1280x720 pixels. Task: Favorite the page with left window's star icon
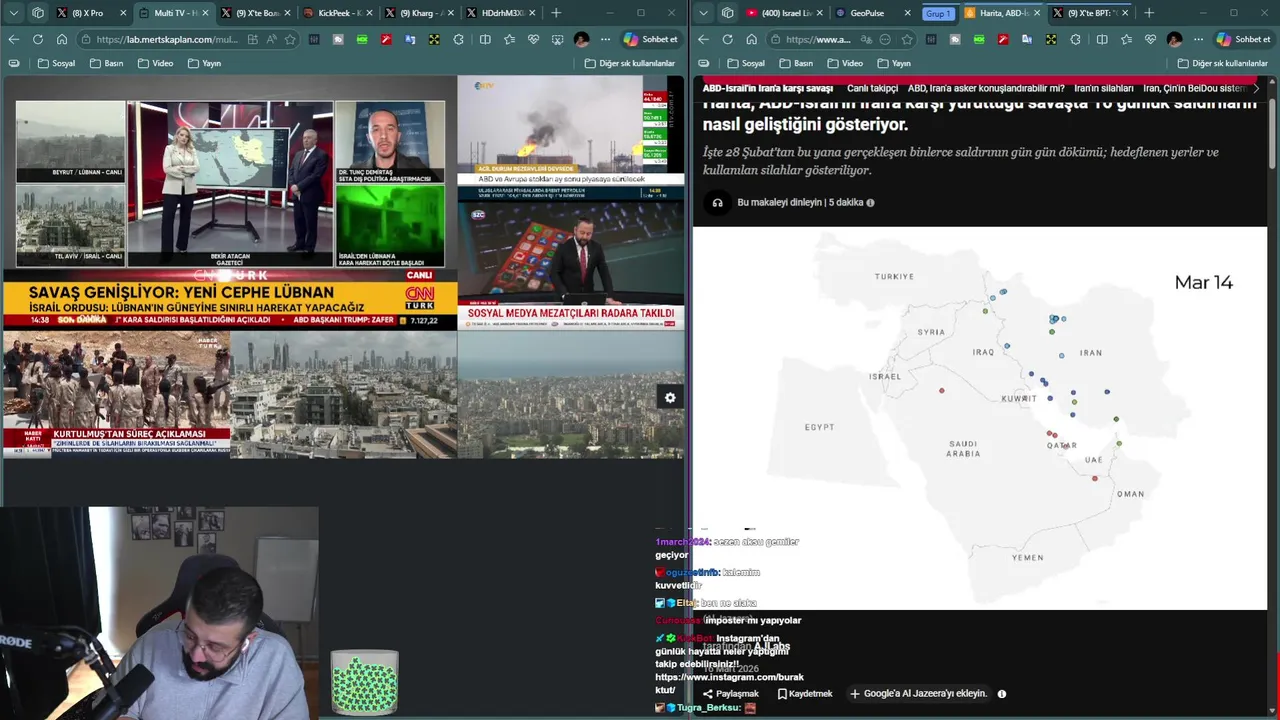(290, 39)
